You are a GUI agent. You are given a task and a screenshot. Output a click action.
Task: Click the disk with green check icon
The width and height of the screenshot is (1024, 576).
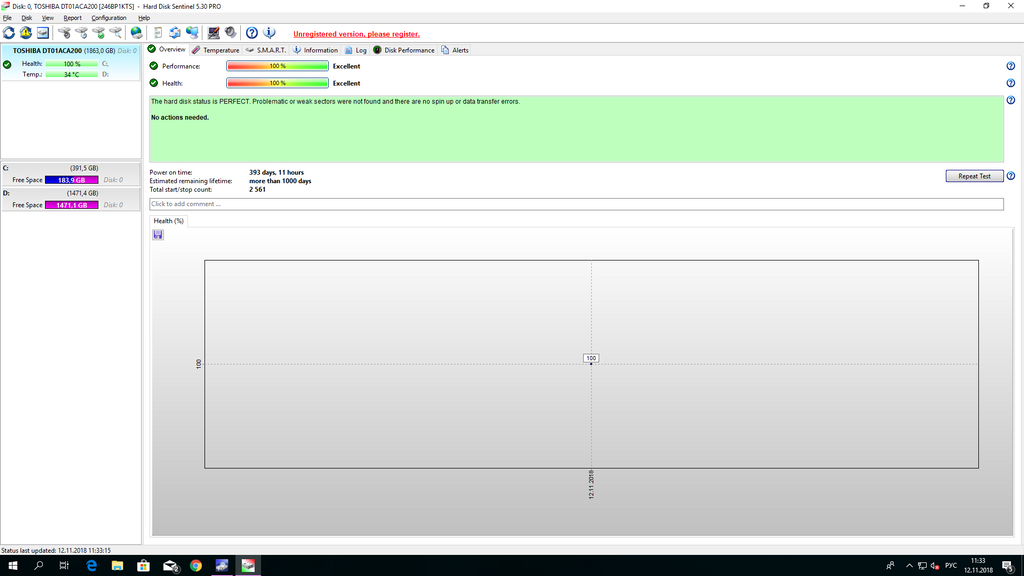(x=99, y=33)
